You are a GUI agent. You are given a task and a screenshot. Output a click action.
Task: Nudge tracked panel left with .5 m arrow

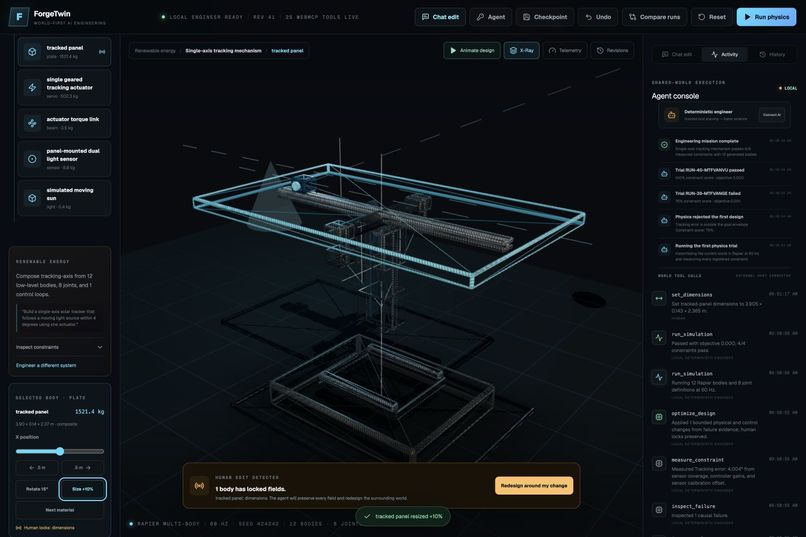click(38, 468)
